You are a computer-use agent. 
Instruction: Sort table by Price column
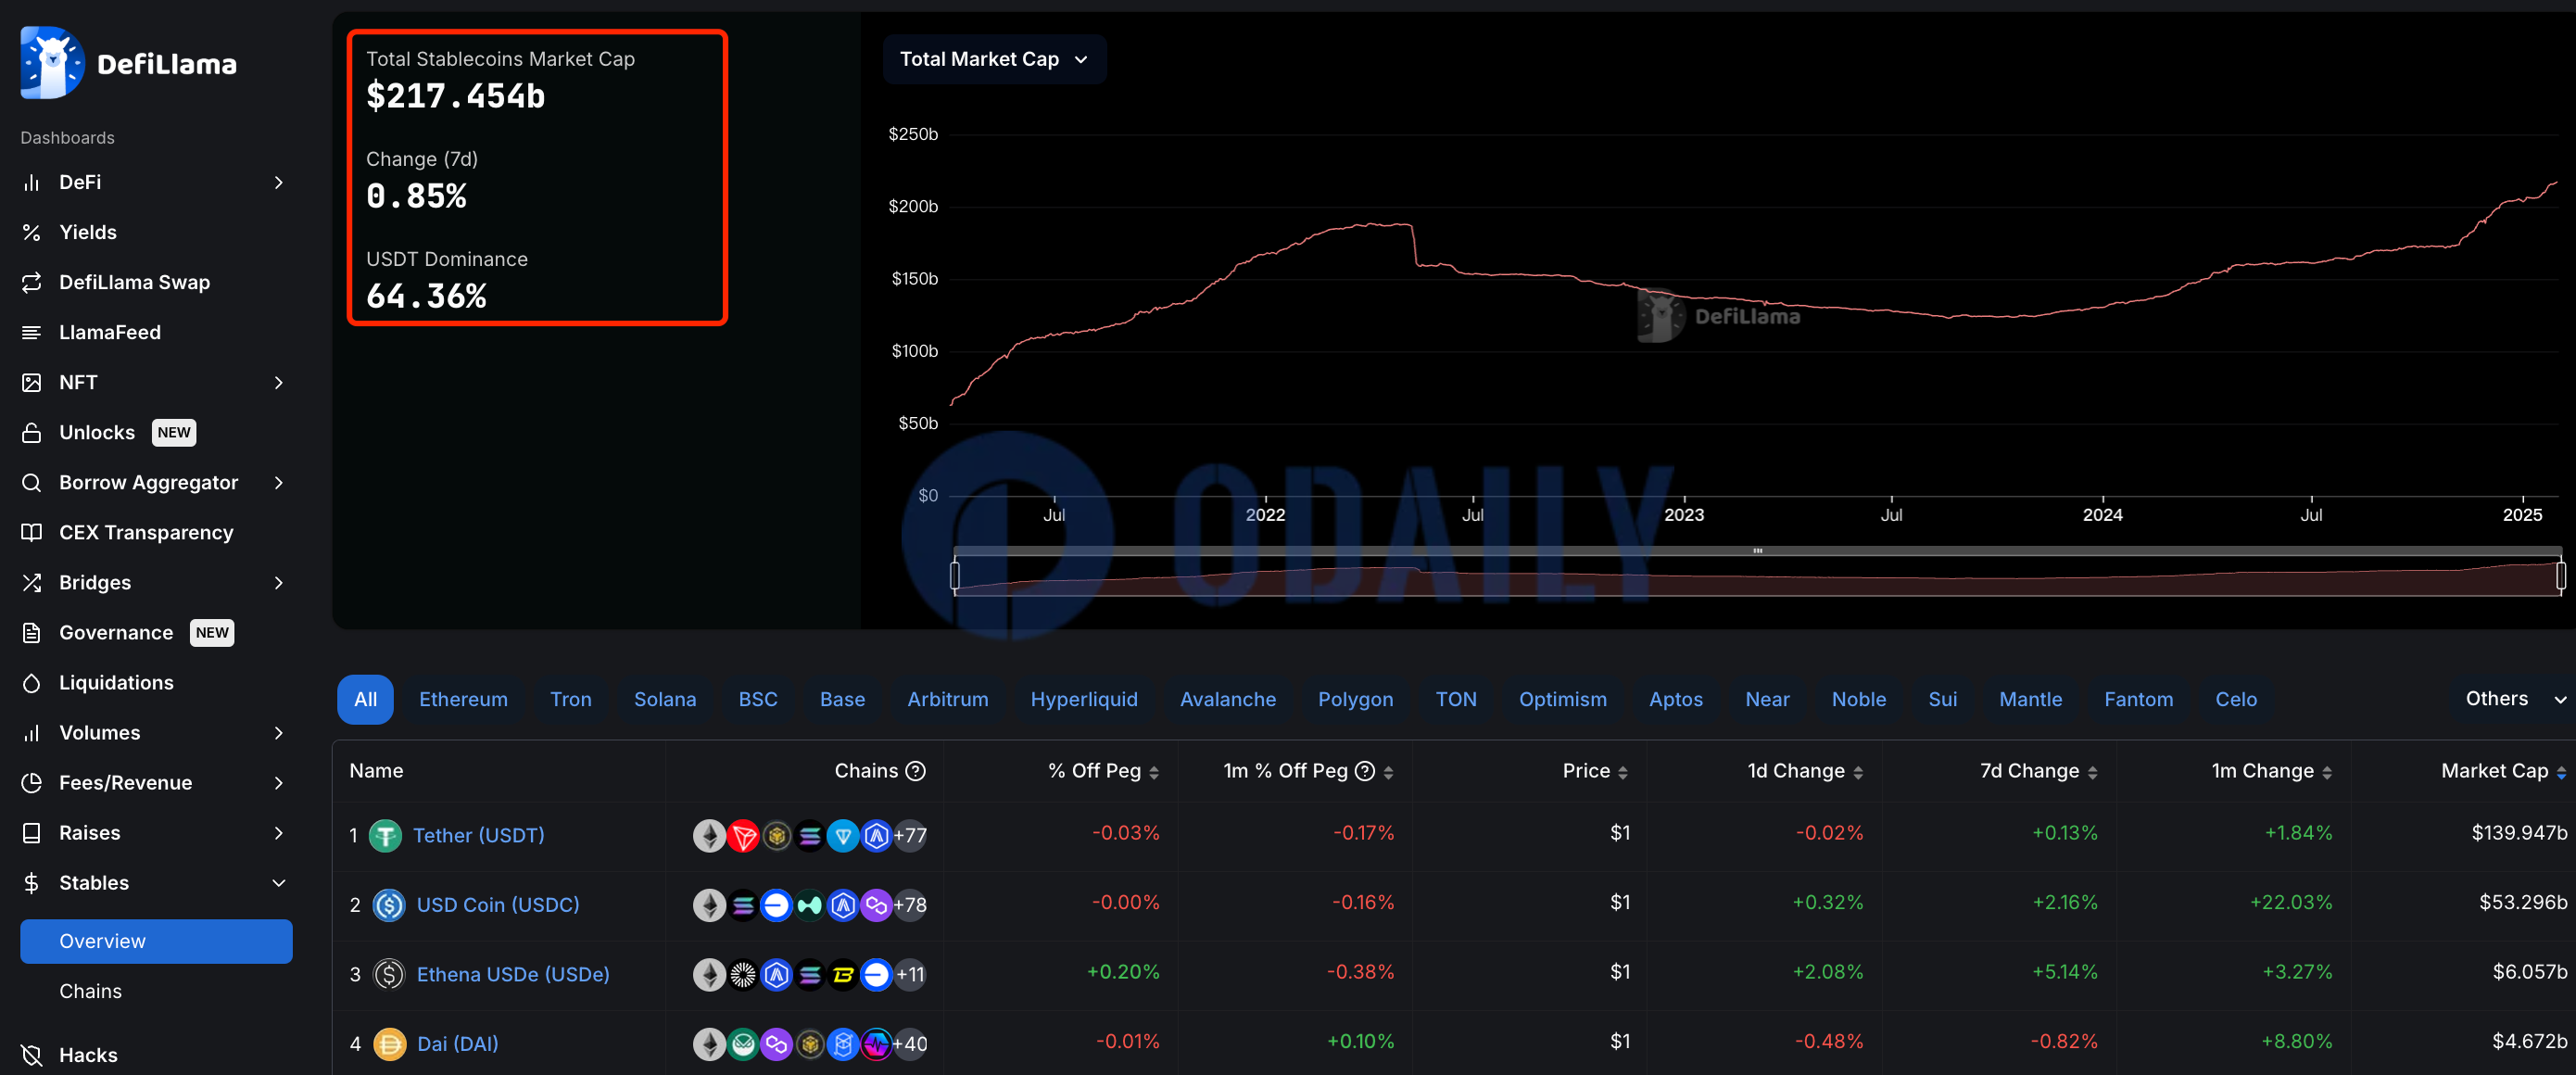[x=1595, y=770]
